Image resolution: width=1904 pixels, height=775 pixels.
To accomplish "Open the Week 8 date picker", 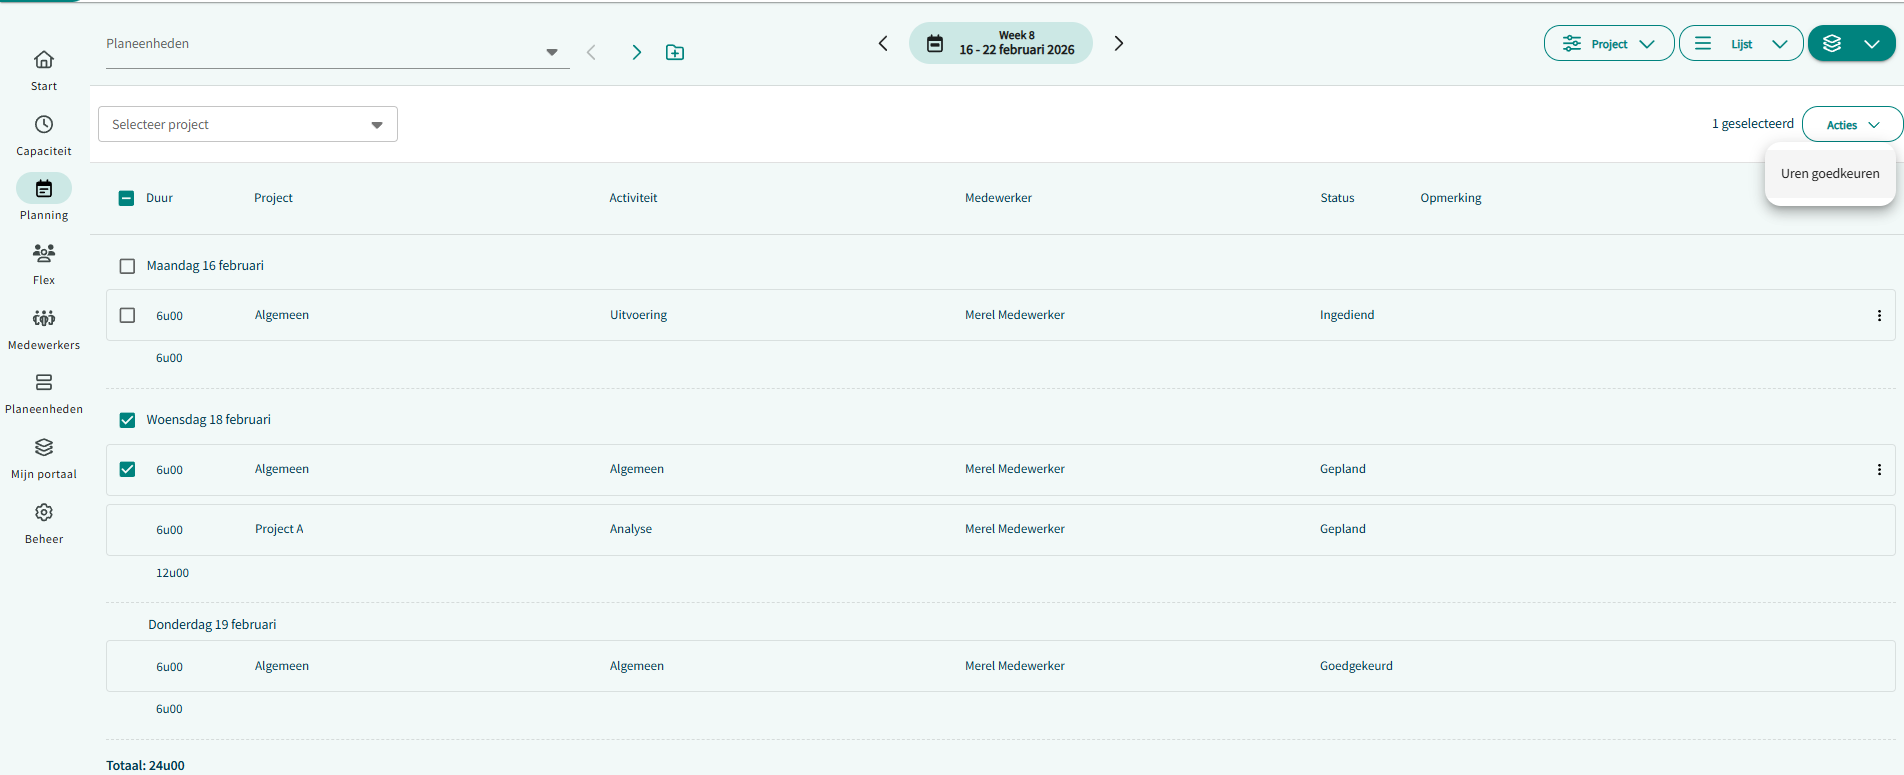I will pyautogui.click(x=1000, y=43).
